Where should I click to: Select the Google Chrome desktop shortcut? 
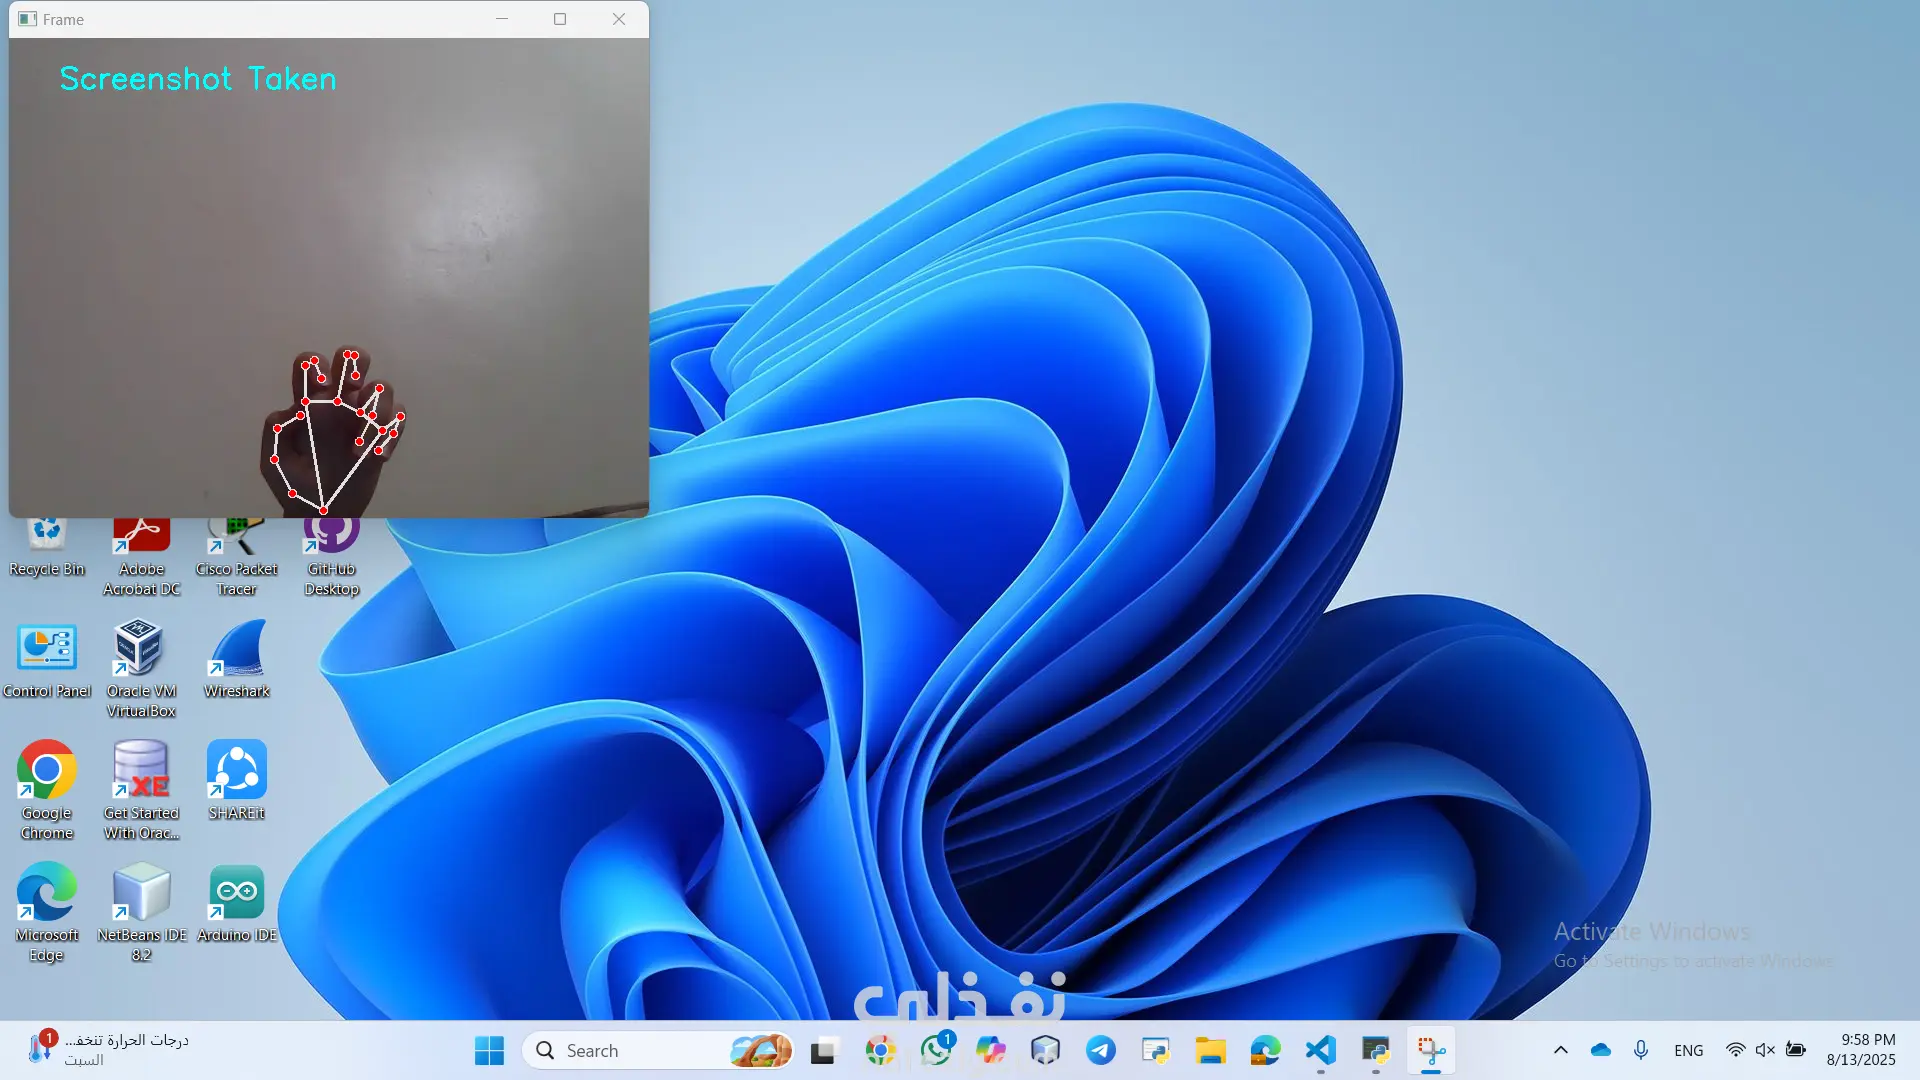46,790
